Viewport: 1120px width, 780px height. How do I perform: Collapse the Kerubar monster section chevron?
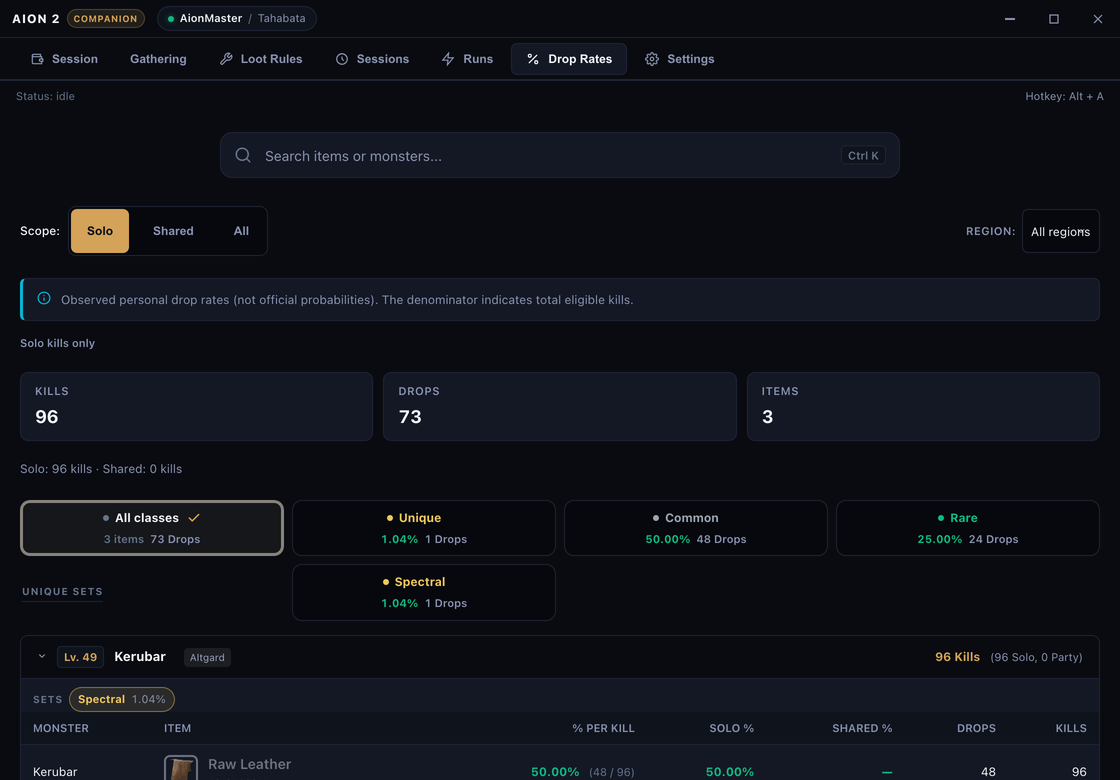tap(42, 656)
